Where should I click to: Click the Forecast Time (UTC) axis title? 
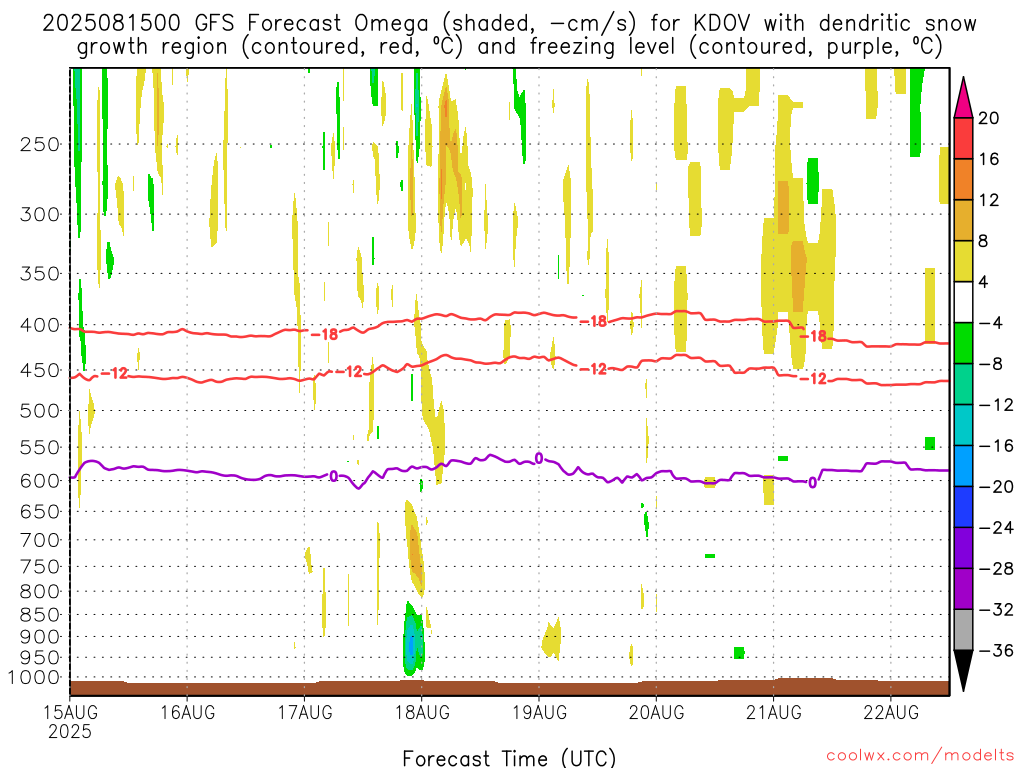pos(509,758)
